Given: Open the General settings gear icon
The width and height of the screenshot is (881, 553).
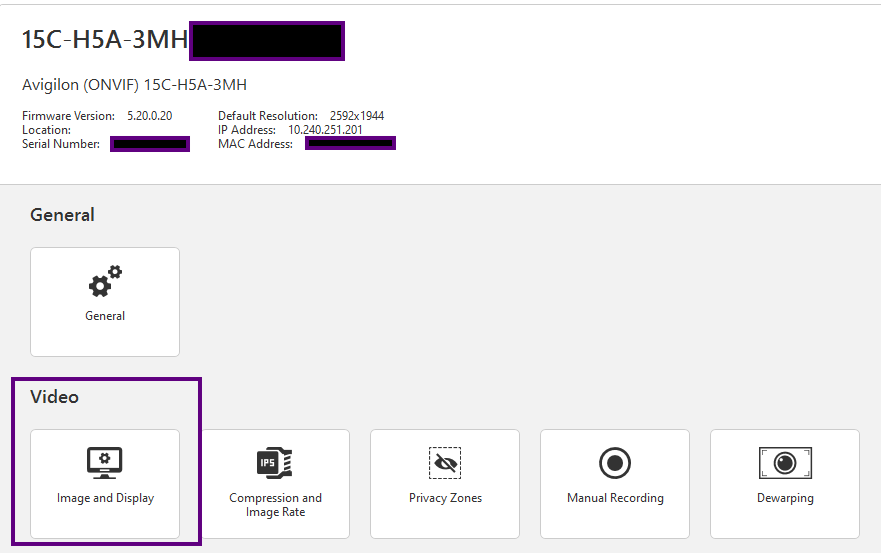Looking at the screenshot, I should 105,281.
